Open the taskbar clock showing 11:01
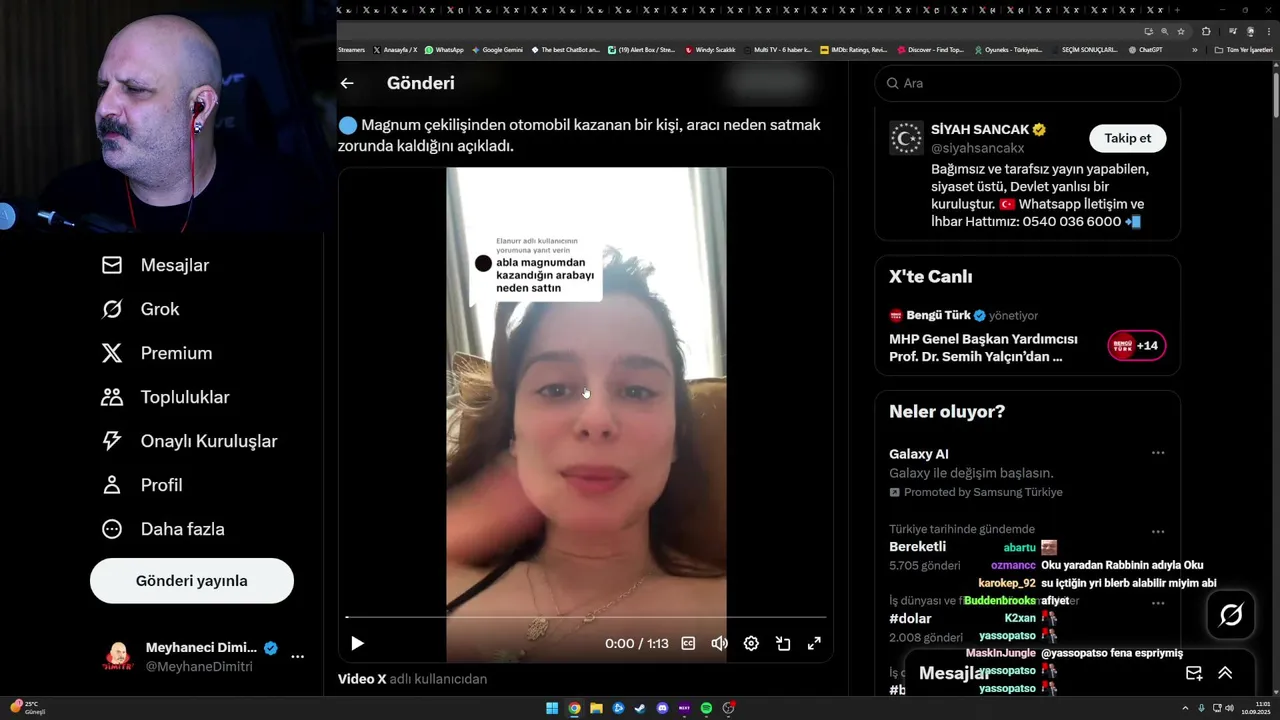Screen dimensions: 1280x720 click(1258, 708)
